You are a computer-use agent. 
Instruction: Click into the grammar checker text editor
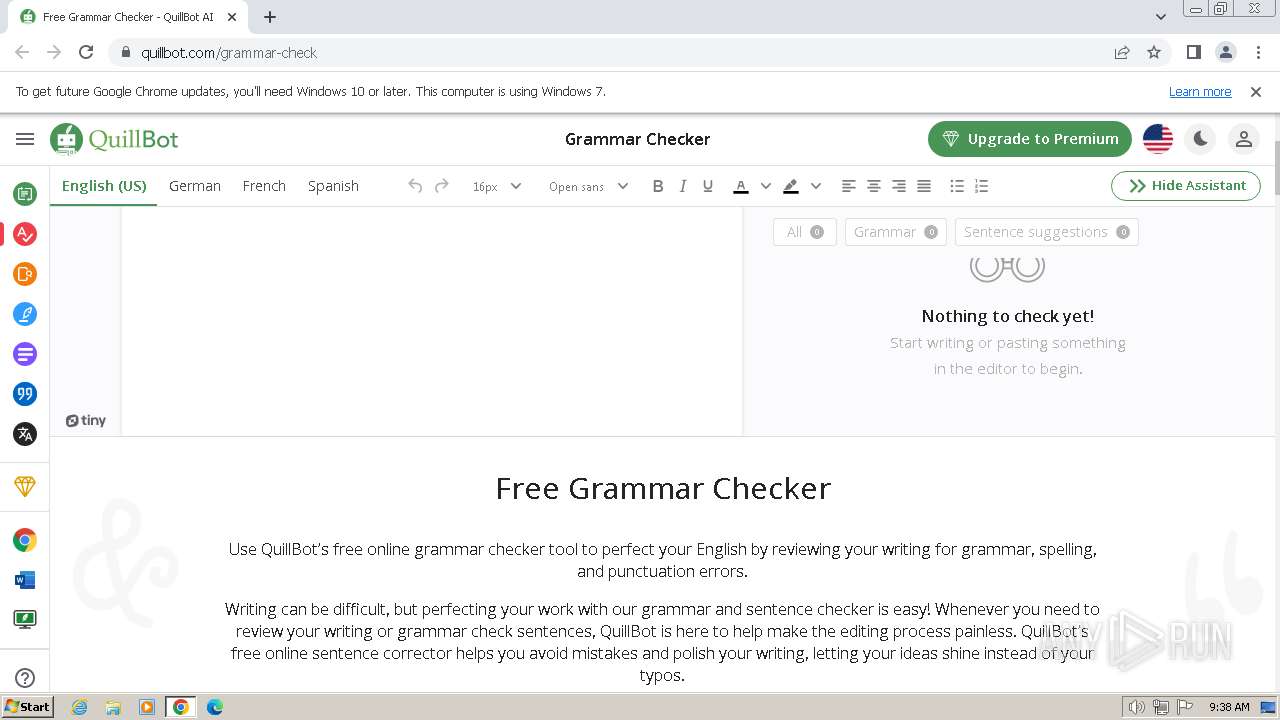pyautogui.click(x=432, y=320)
